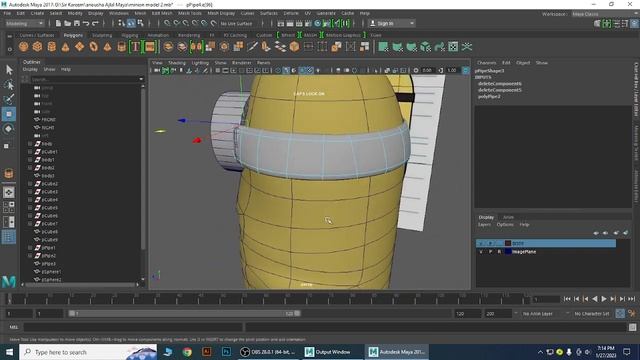Toggle Auto Key button near timeline
The width and height of the screenshot is (640, 360).
(620, 313)
